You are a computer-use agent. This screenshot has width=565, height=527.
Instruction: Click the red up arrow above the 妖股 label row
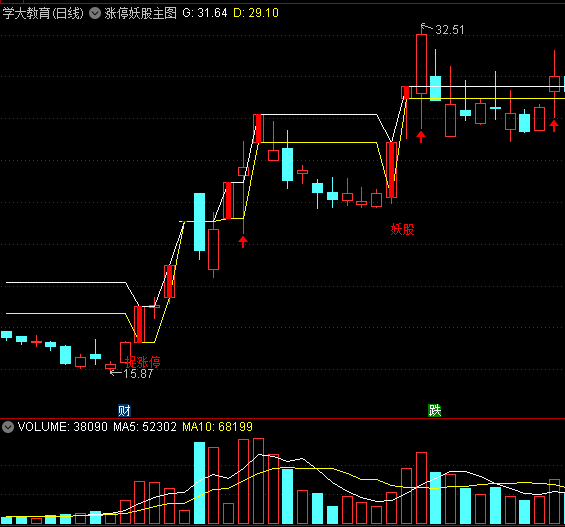[243, 241]
